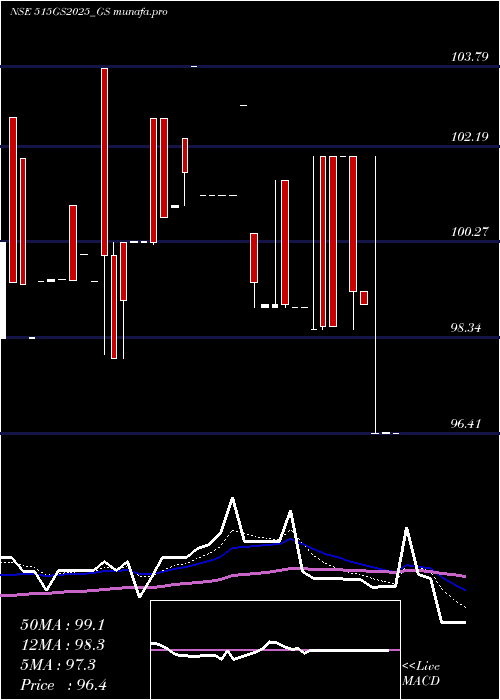Screen dimensions: 500x700
Task: Click the 5MA : 97.3 reading
Action: click(x=58, y=665)
